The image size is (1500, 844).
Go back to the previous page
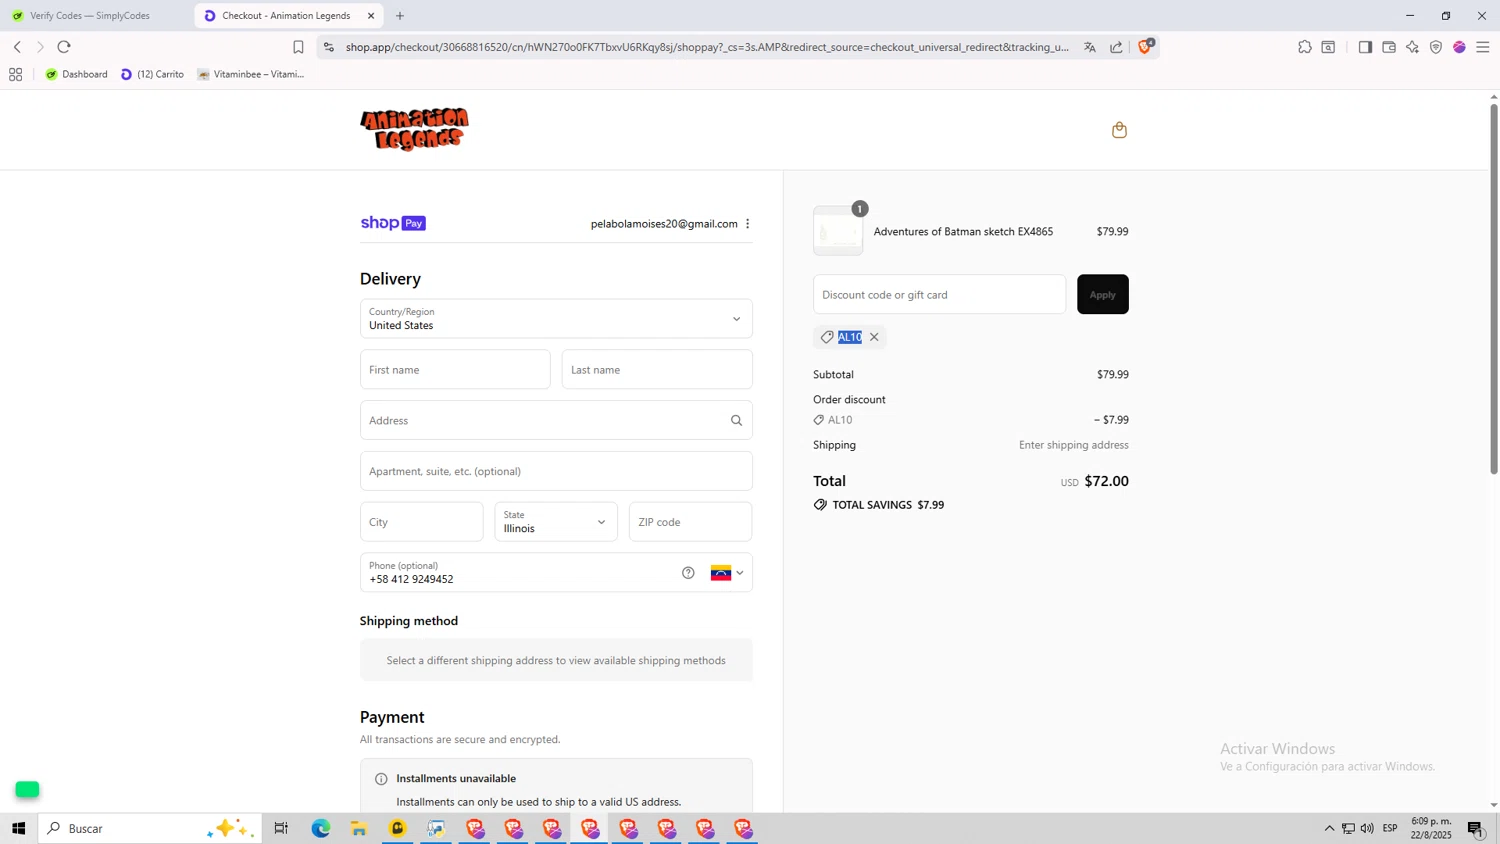[x=17, y=47]
